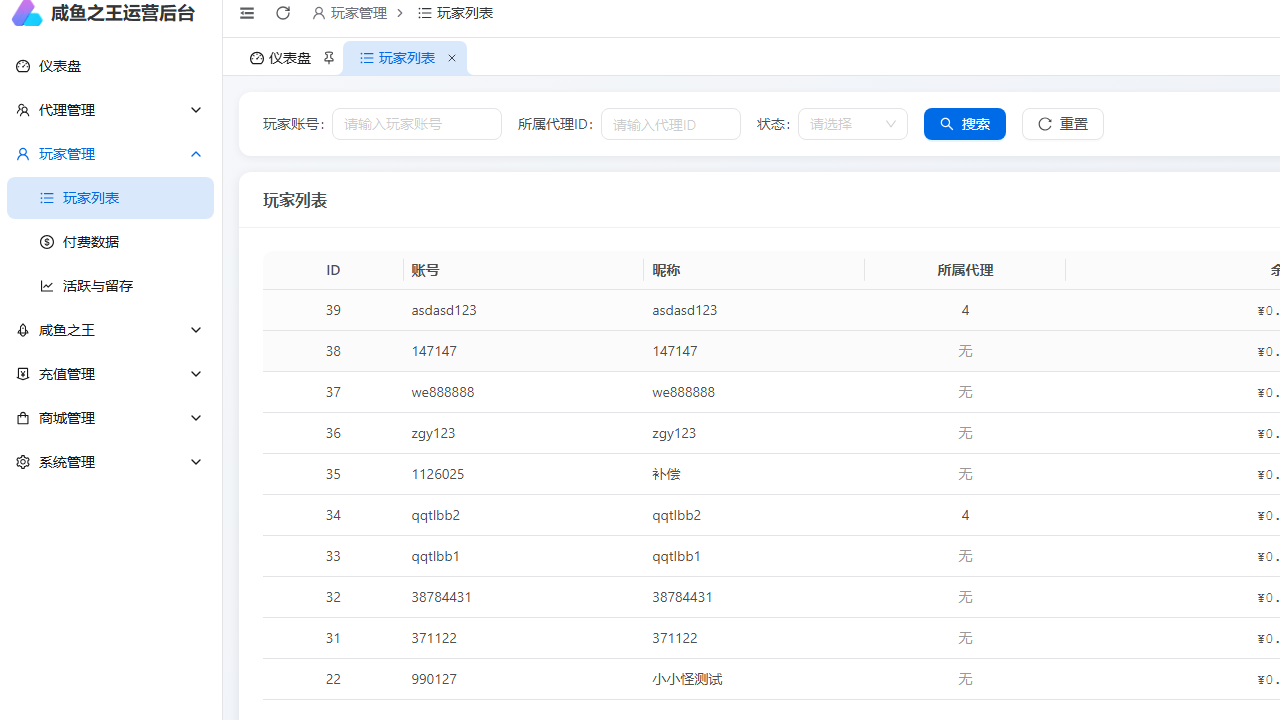The image size is (1280, 720).
Task: Expand the 代理管理 menu
Action: click(110, 110)
